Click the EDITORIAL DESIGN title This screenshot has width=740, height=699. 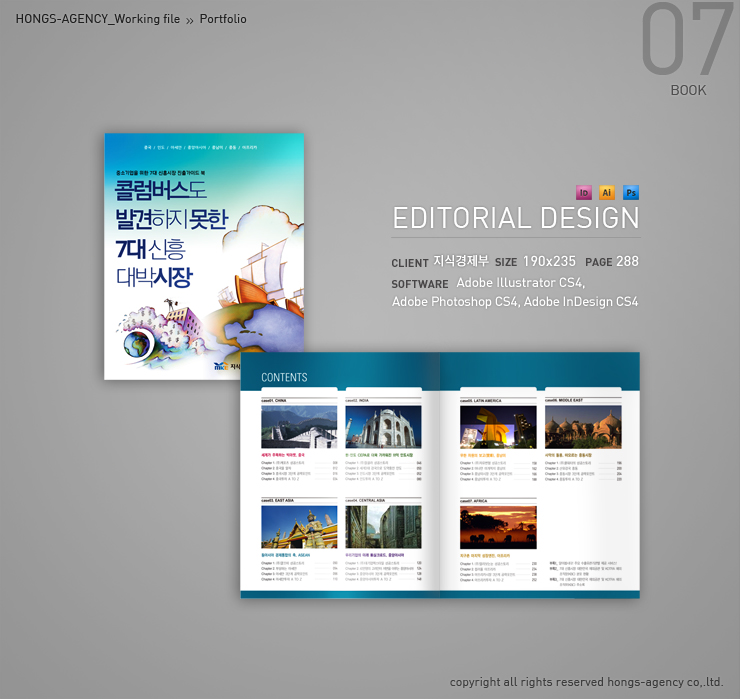pos(515,218)
